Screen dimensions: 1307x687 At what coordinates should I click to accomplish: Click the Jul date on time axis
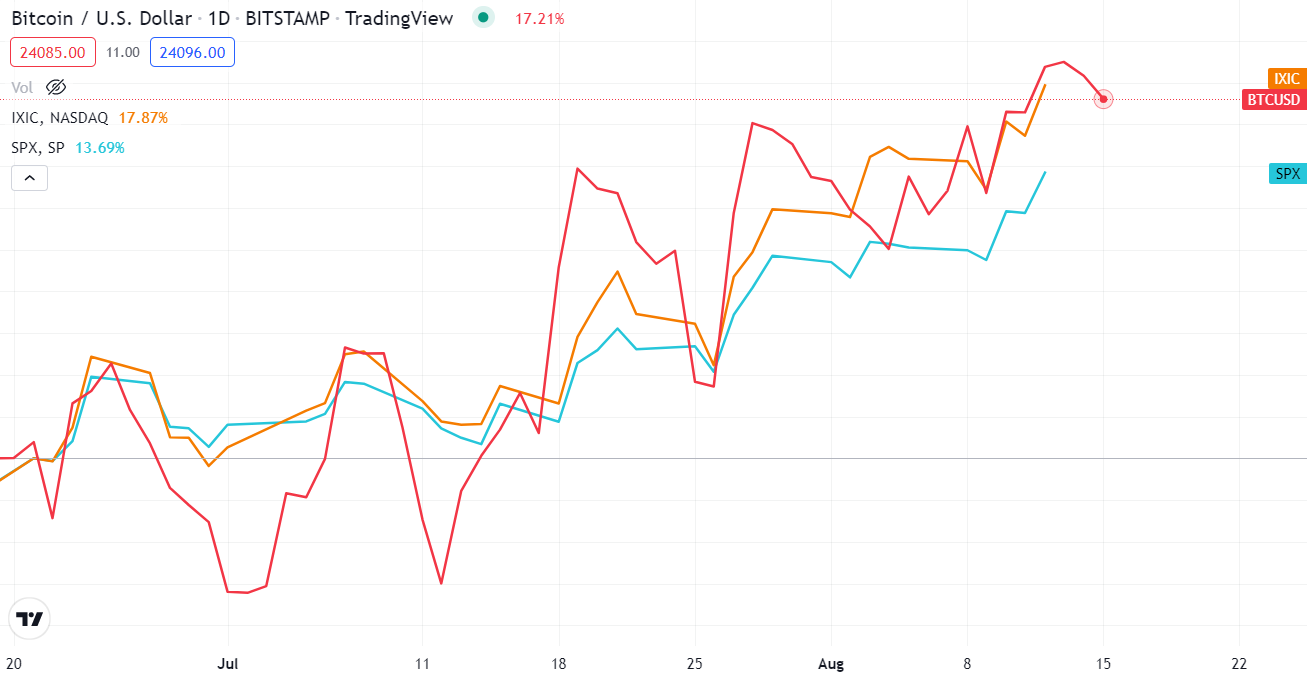point(228,663)
